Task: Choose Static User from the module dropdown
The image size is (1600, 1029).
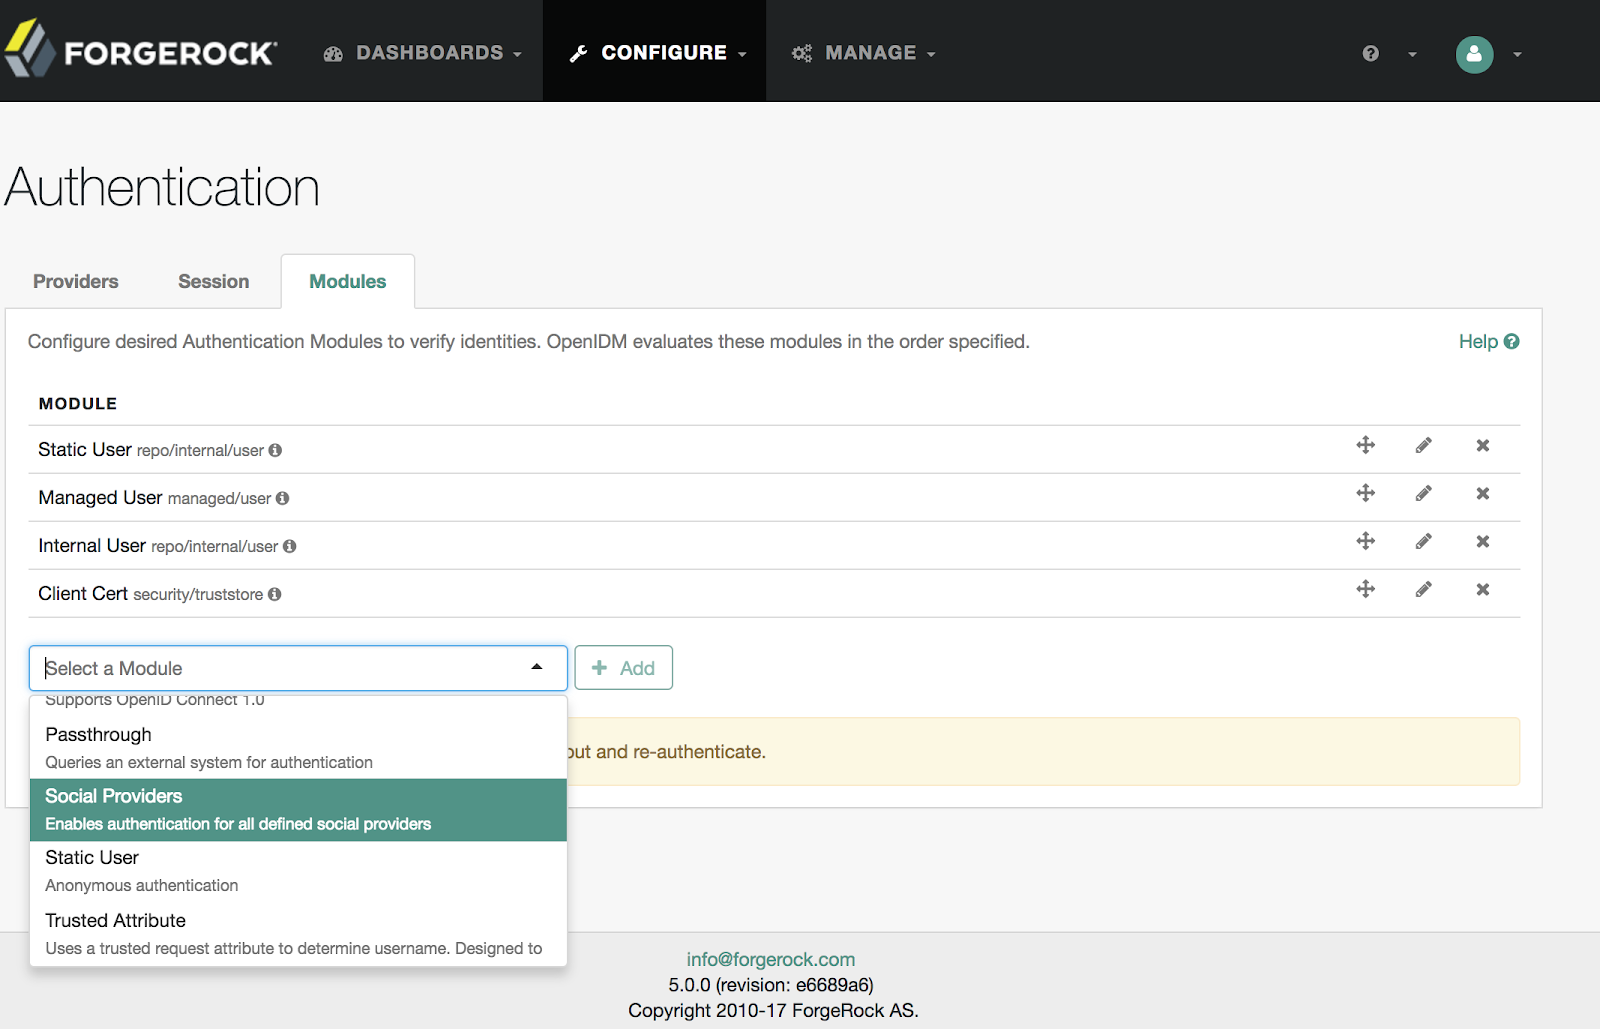Action: coord(298,871)
